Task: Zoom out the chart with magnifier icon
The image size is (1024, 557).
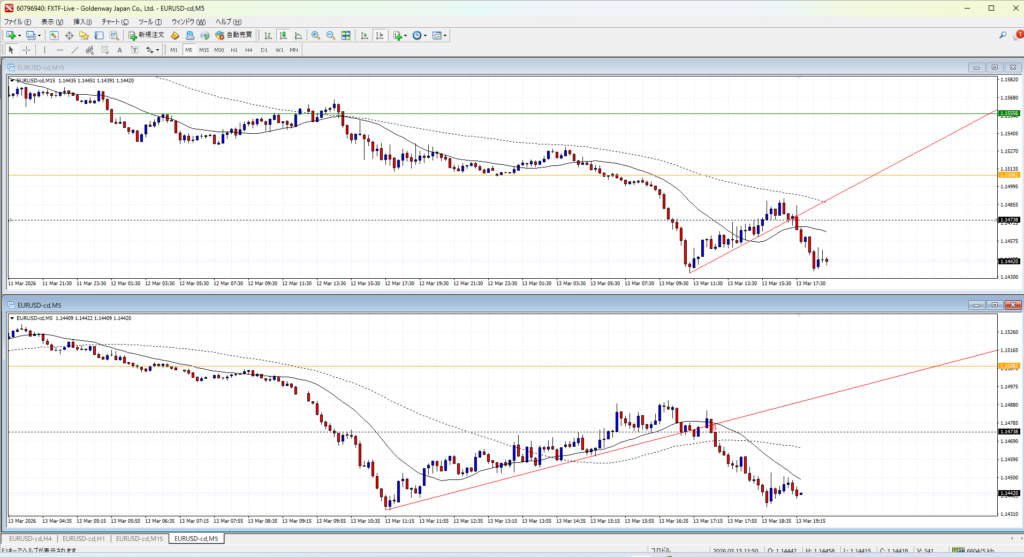Action: click(x=331, y=36)
